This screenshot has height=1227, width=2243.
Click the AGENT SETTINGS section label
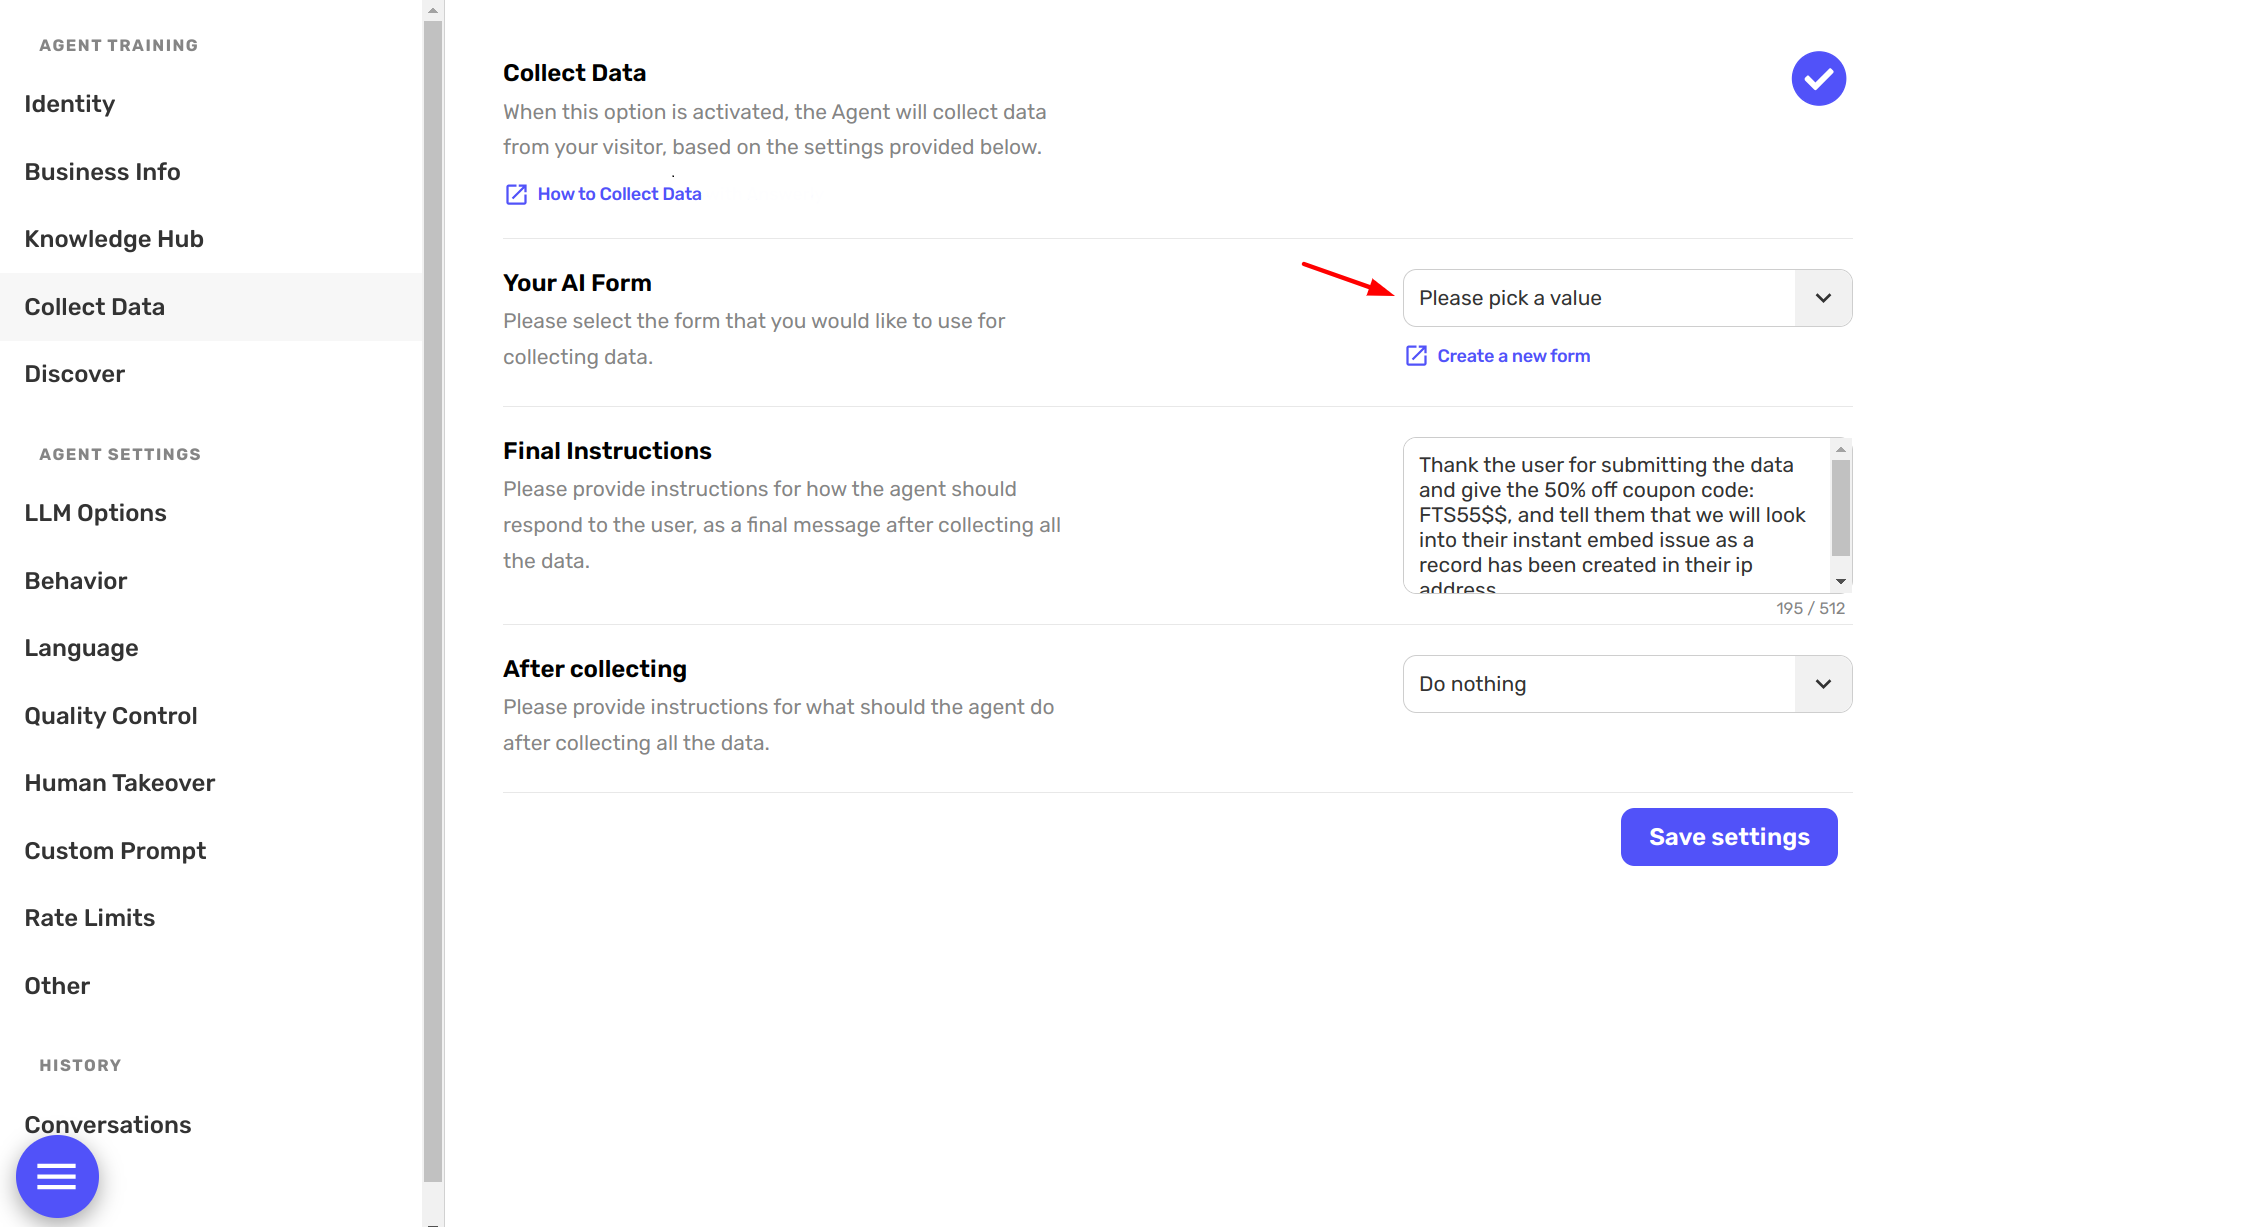[120, 454]
